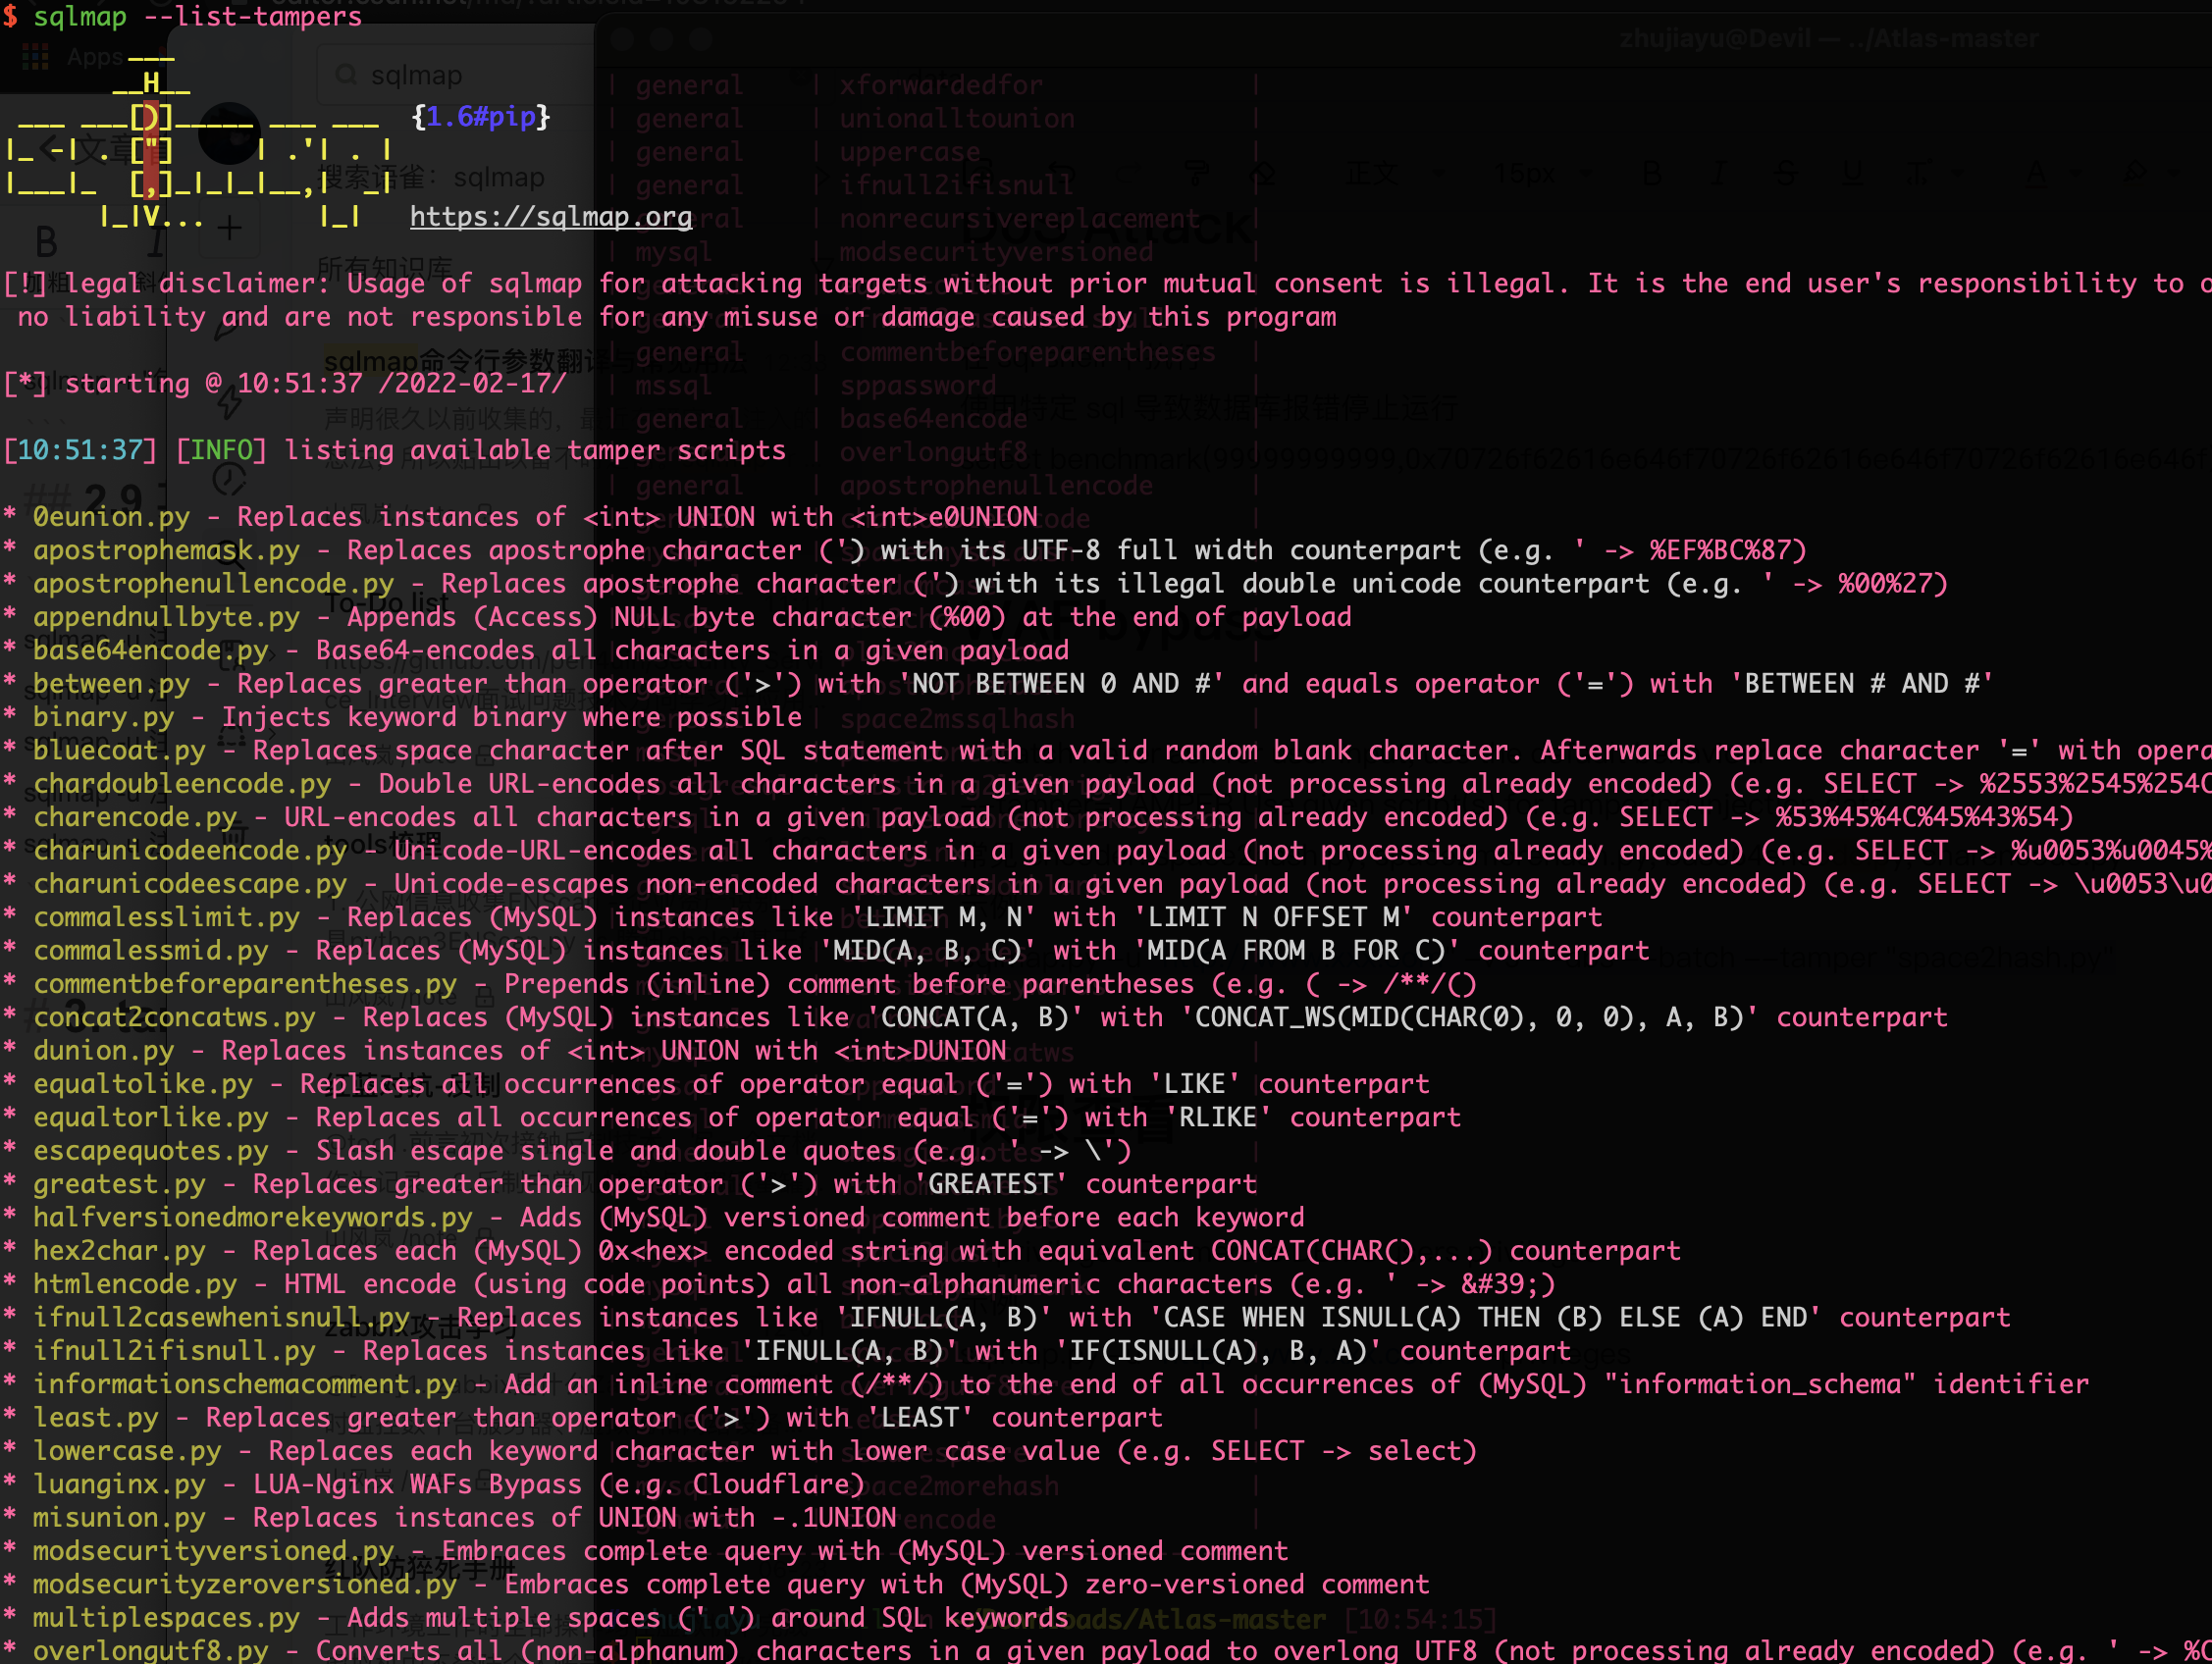The image size is (2212, 1664).
Task: Open the Apps grid icon
Action: (x=35, y=57)
